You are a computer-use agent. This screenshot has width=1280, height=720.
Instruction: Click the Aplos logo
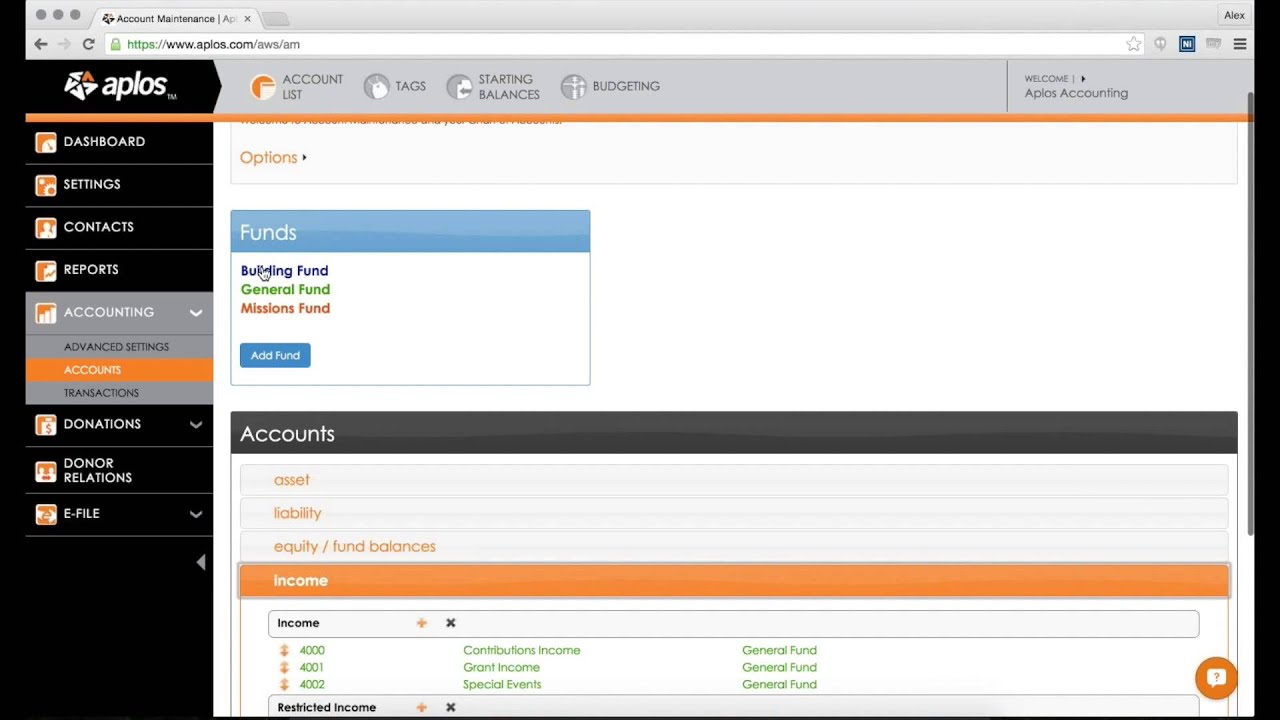pos(120,86)
